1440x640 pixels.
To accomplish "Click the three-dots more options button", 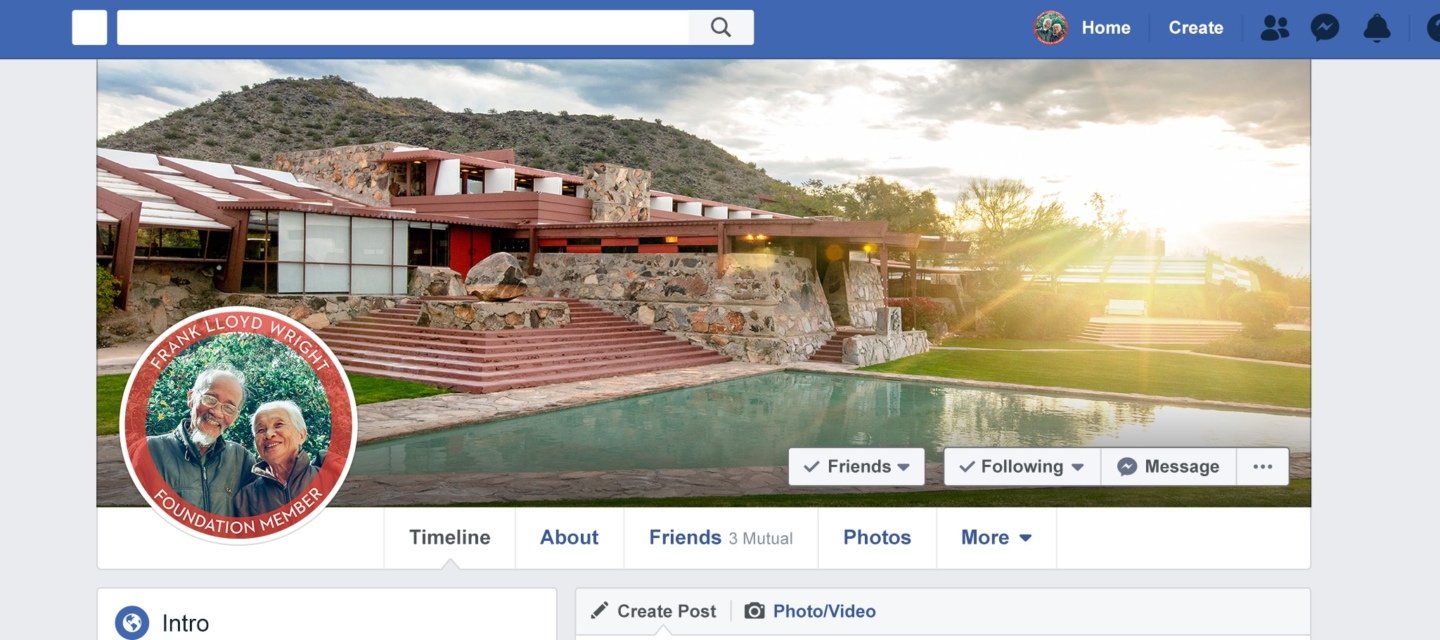I will tap(1263, 467).
